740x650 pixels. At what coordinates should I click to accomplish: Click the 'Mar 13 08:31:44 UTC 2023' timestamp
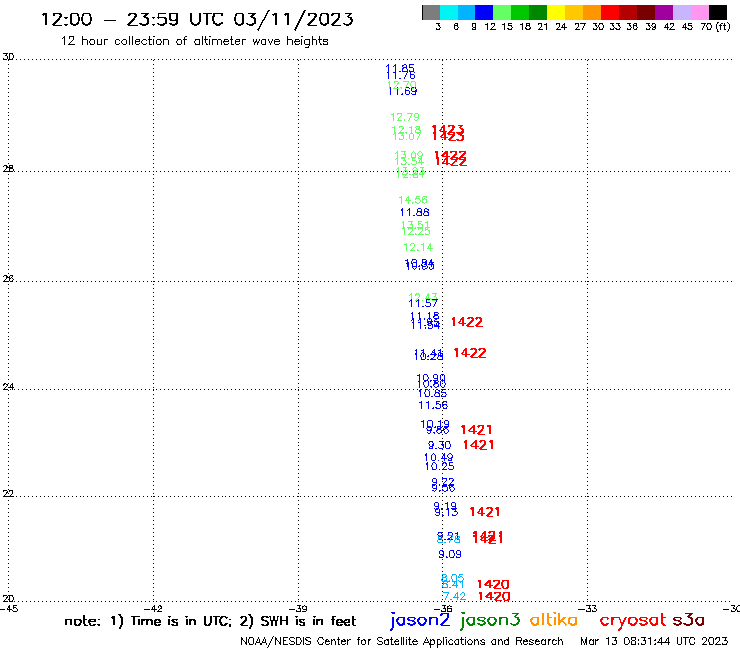(654, 641)
